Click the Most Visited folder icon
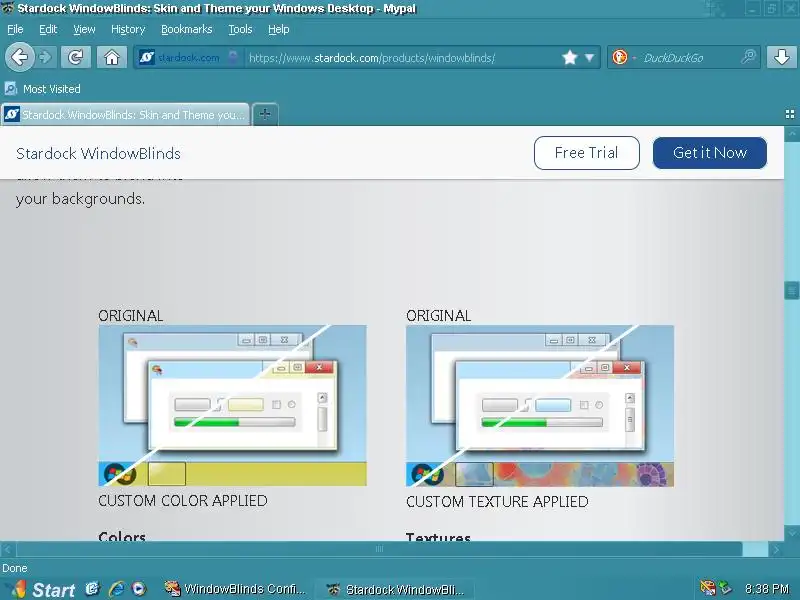 click(x=11, y=89)
